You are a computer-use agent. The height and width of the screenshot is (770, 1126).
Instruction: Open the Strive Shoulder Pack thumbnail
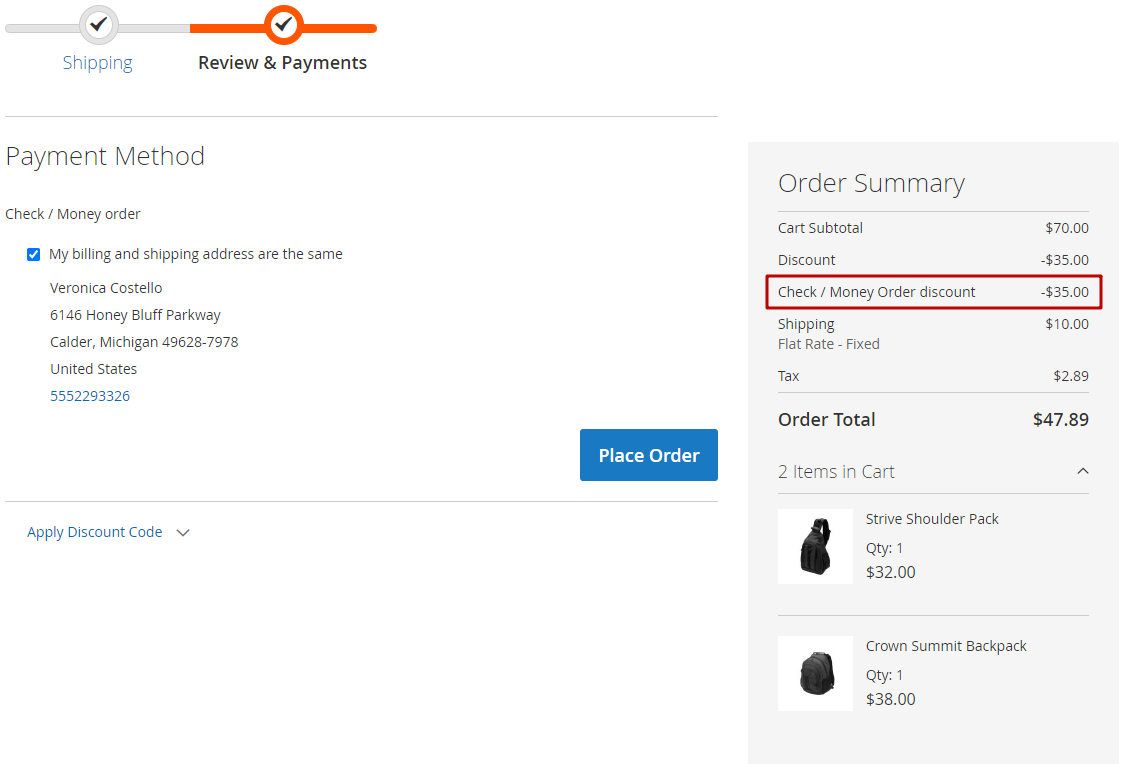pos(815,546)
